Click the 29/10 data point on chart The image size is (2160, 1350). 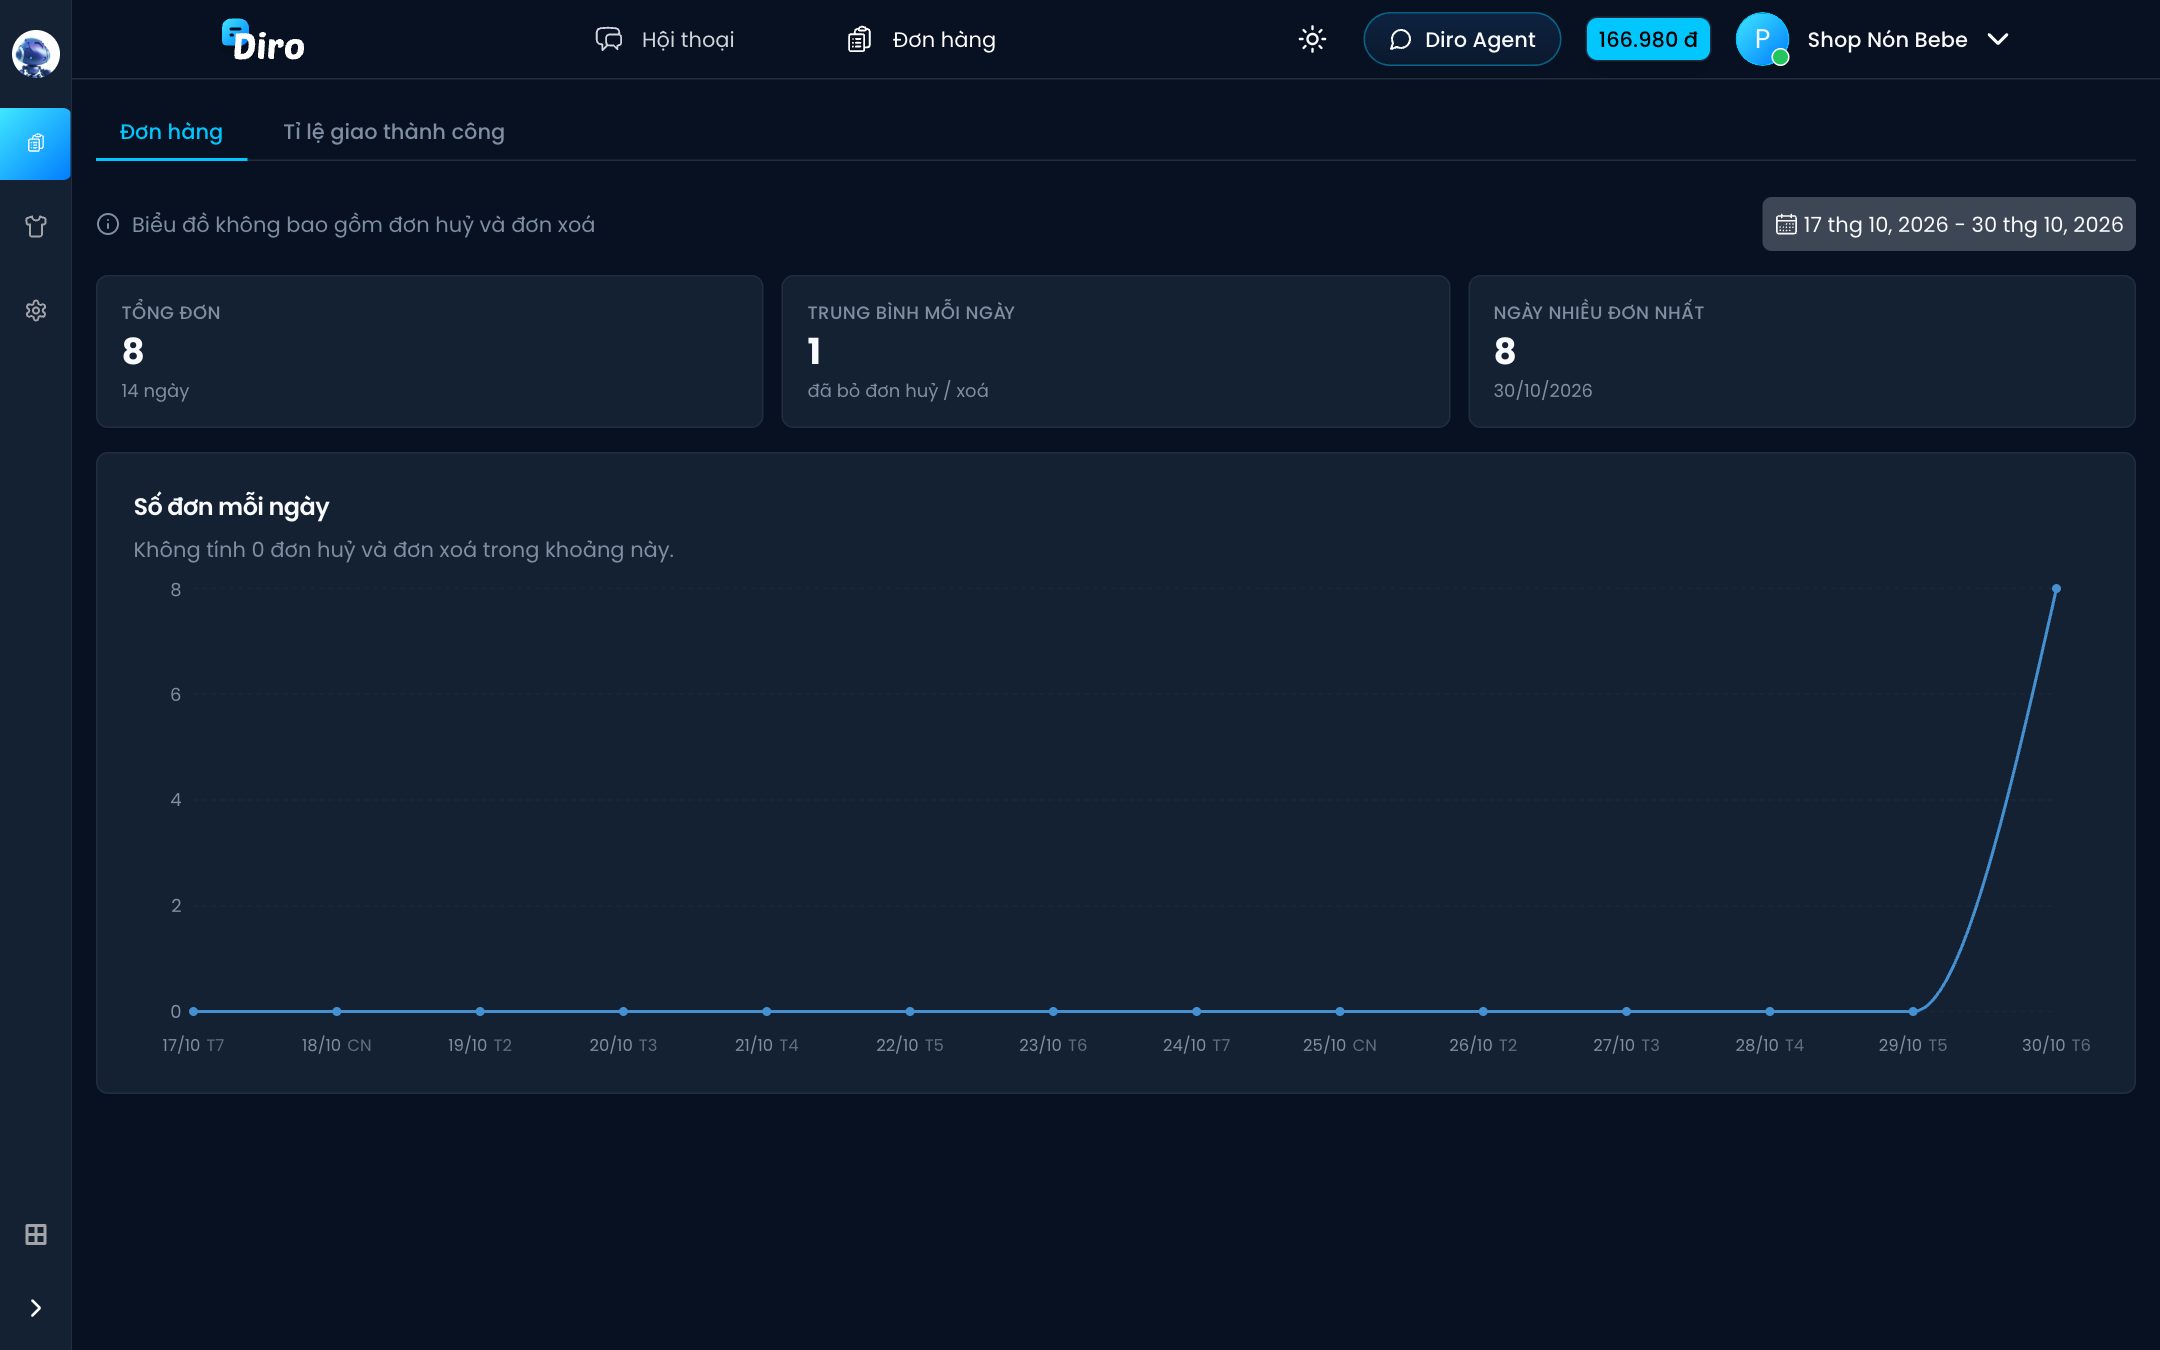1913,1011
